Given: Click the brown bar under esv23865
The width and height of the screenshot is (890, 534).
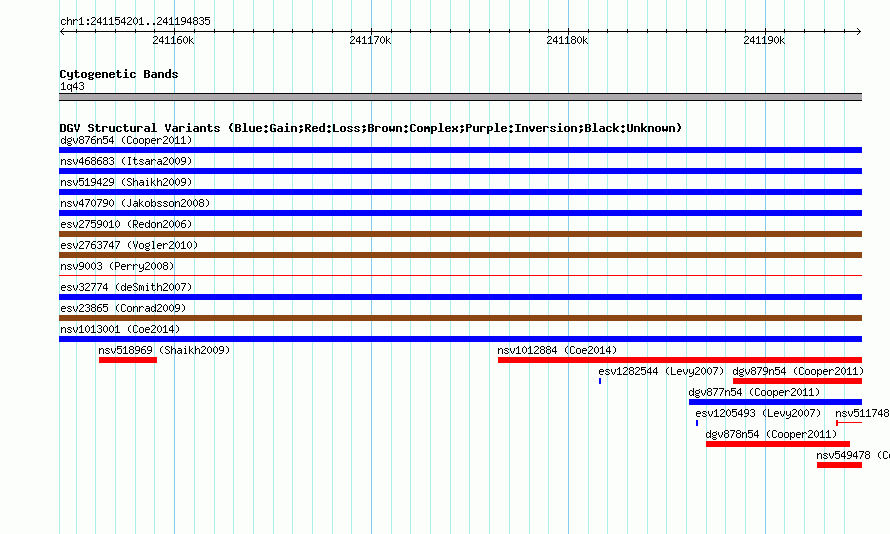Looking at the screenshot, I should [460, 318].
